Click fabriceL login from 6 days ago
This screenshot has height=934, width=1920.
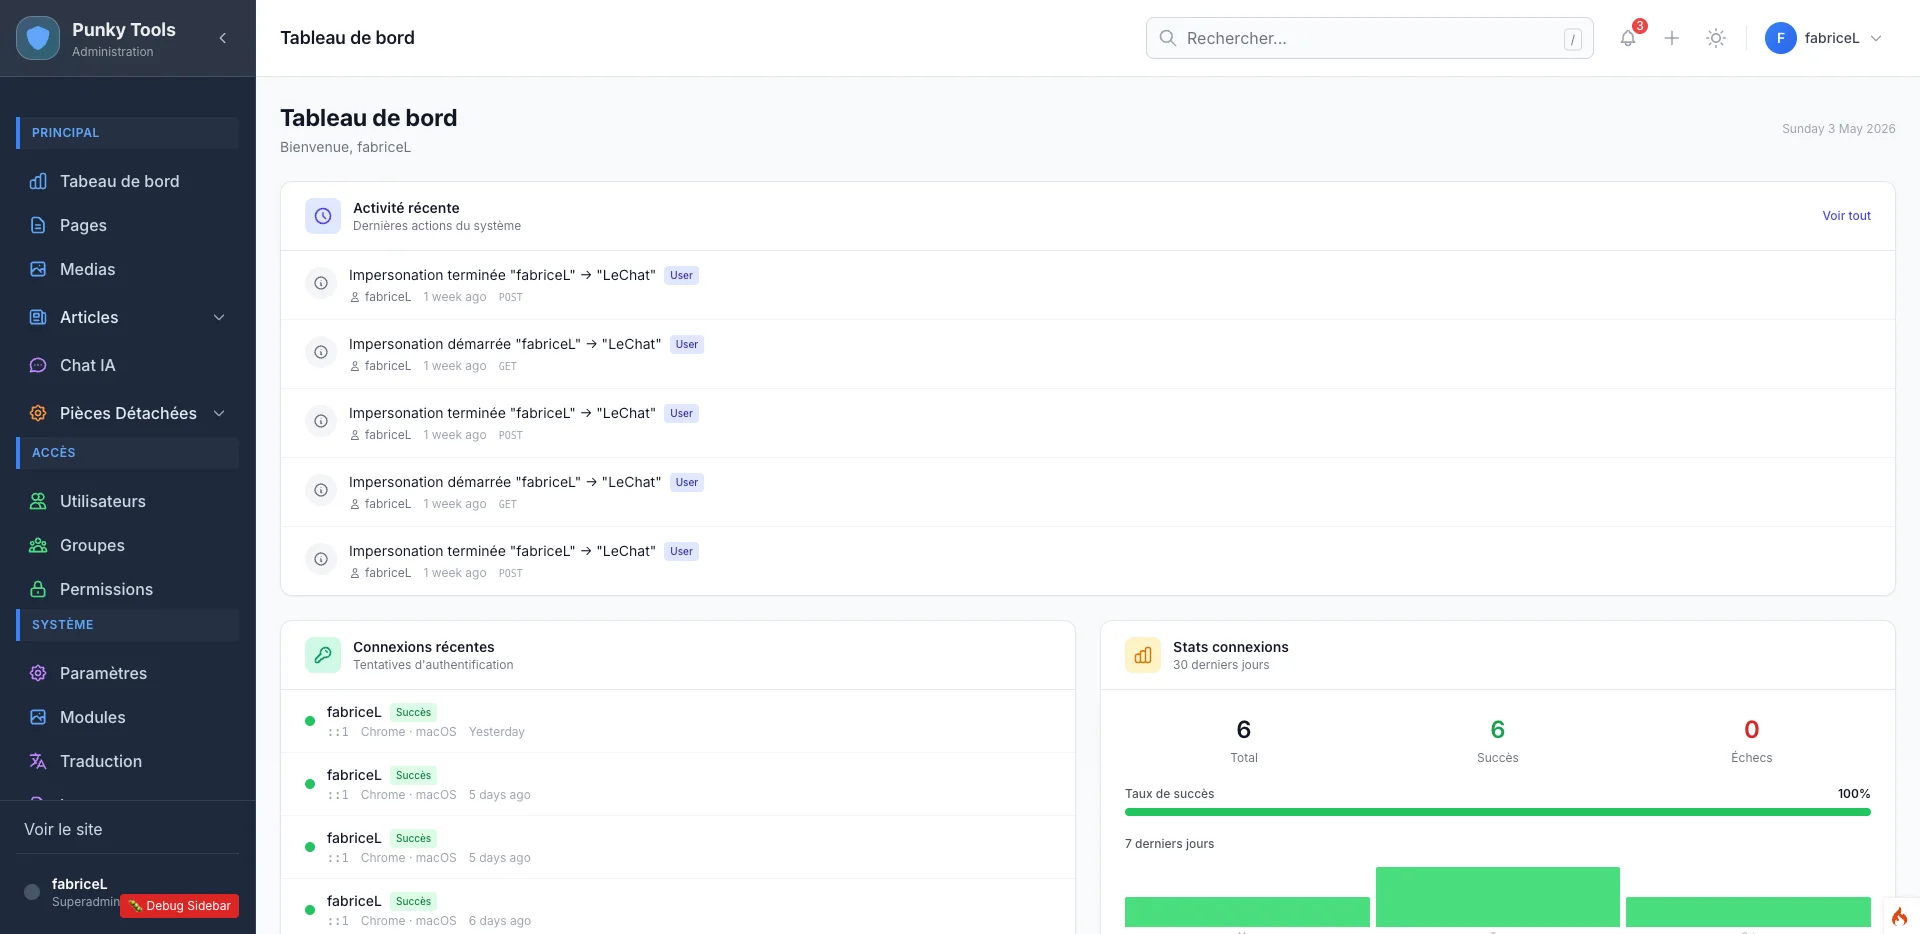tap(677, 910)
